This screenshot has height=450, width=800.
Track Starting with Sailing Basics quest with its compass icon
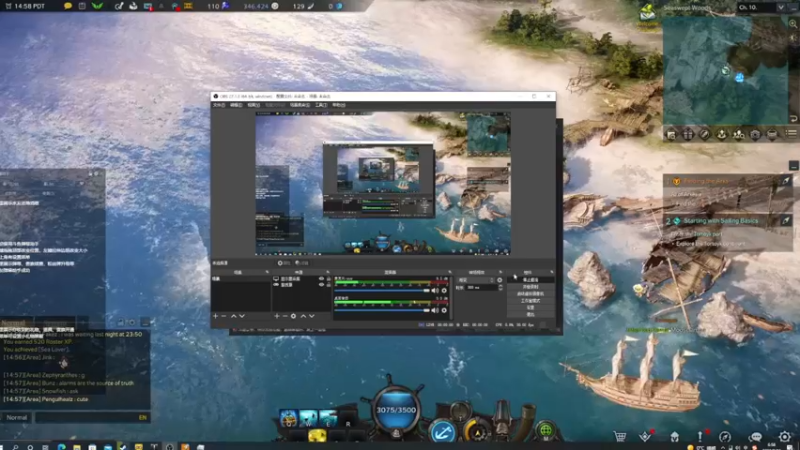(786, 220)
